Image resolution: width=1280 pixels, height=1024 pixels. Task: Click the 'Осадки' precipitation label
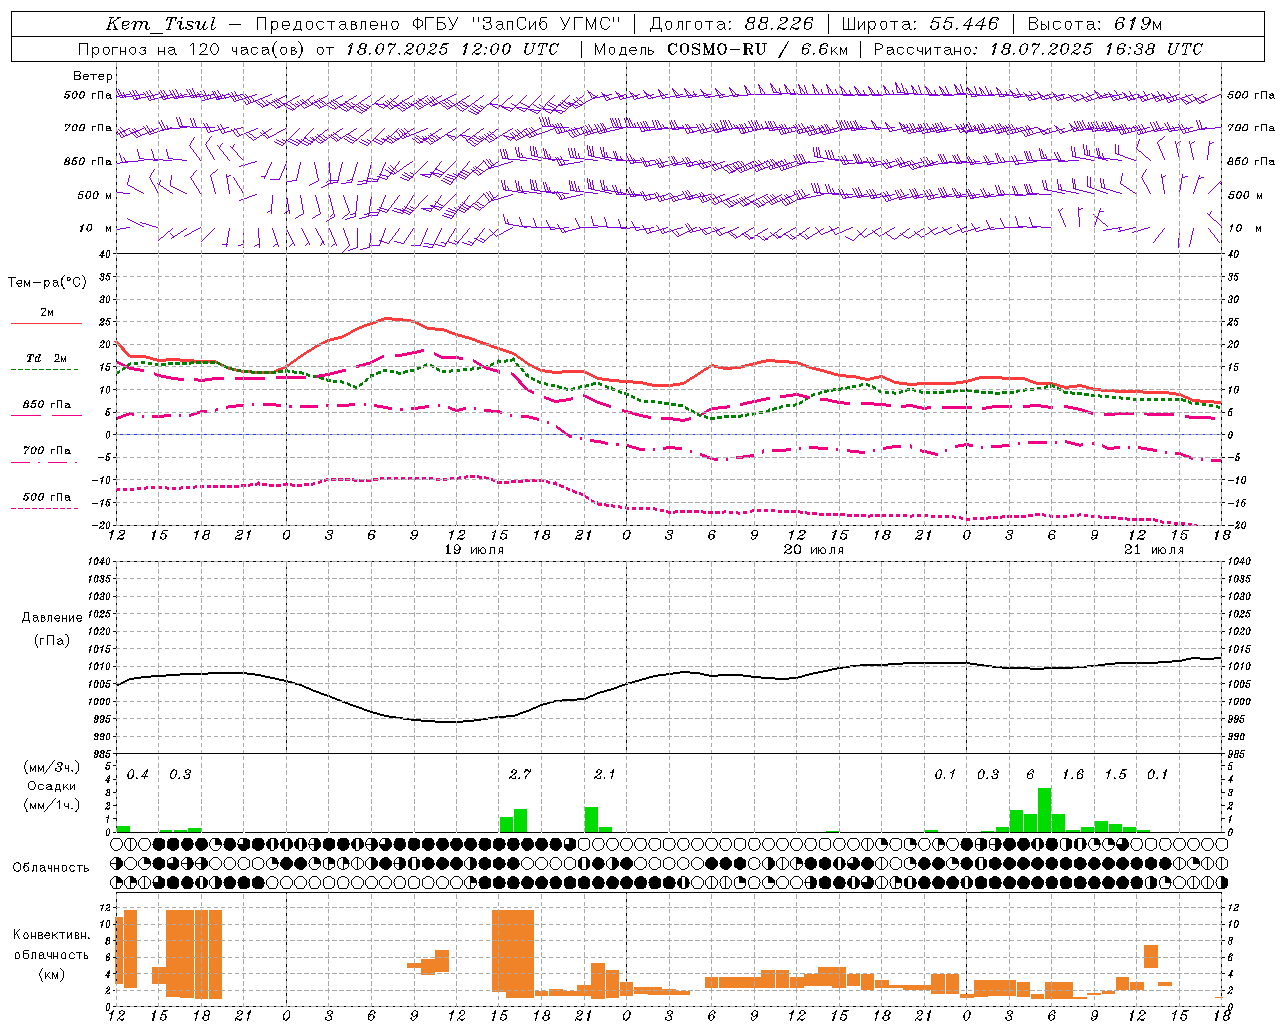(x=52, y=786)
